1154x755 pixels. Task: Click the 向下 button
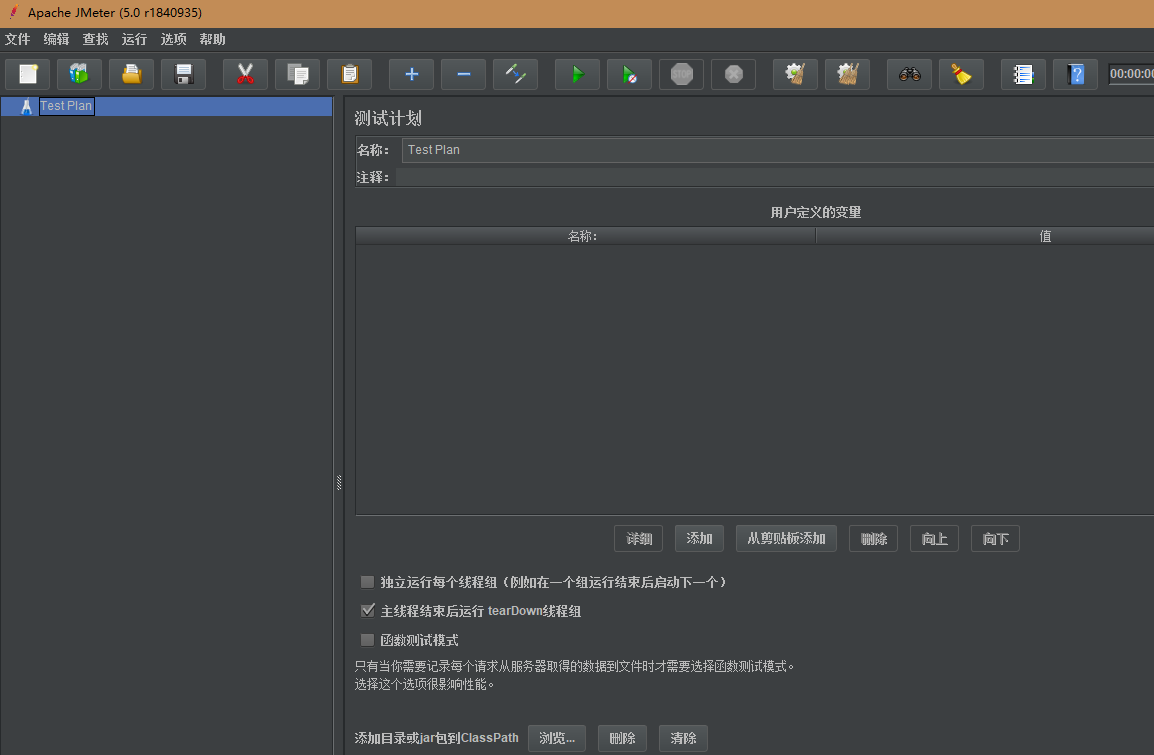click(x=995, y=539)
